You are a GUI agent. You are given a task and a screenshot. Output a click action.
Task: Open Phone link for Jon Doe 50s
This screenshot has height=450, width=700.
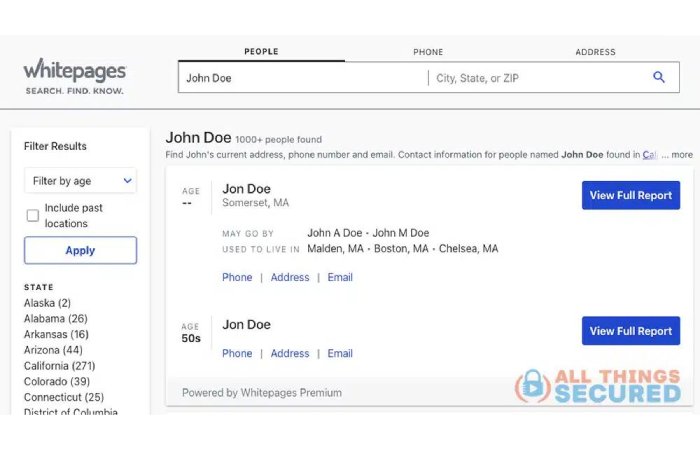pos(237,353)
